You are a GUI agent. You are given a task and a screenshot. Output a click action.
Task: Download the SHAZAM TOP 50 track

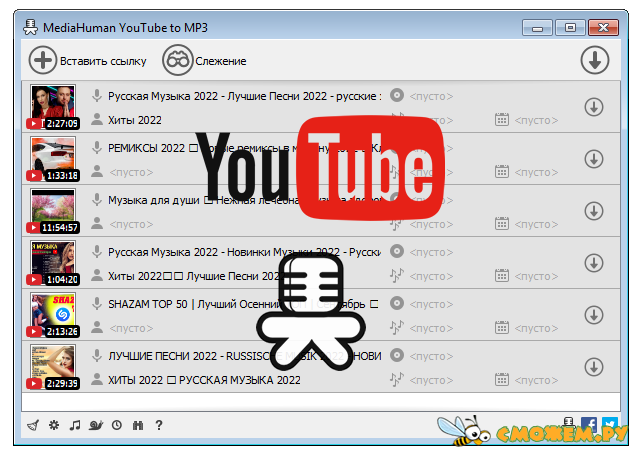(593, 315)
